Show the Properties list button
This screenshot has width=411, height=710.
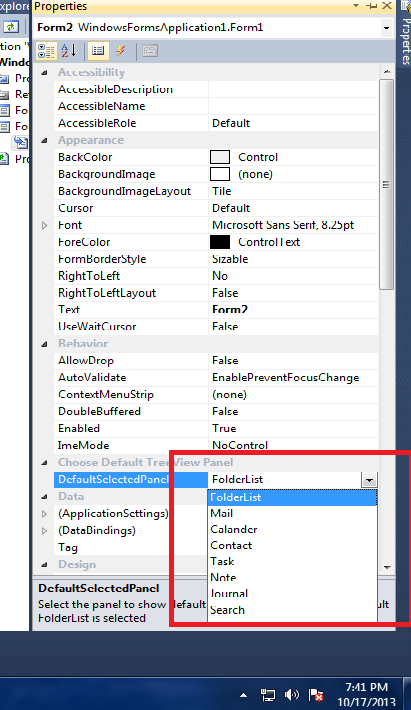pos(98,51)
